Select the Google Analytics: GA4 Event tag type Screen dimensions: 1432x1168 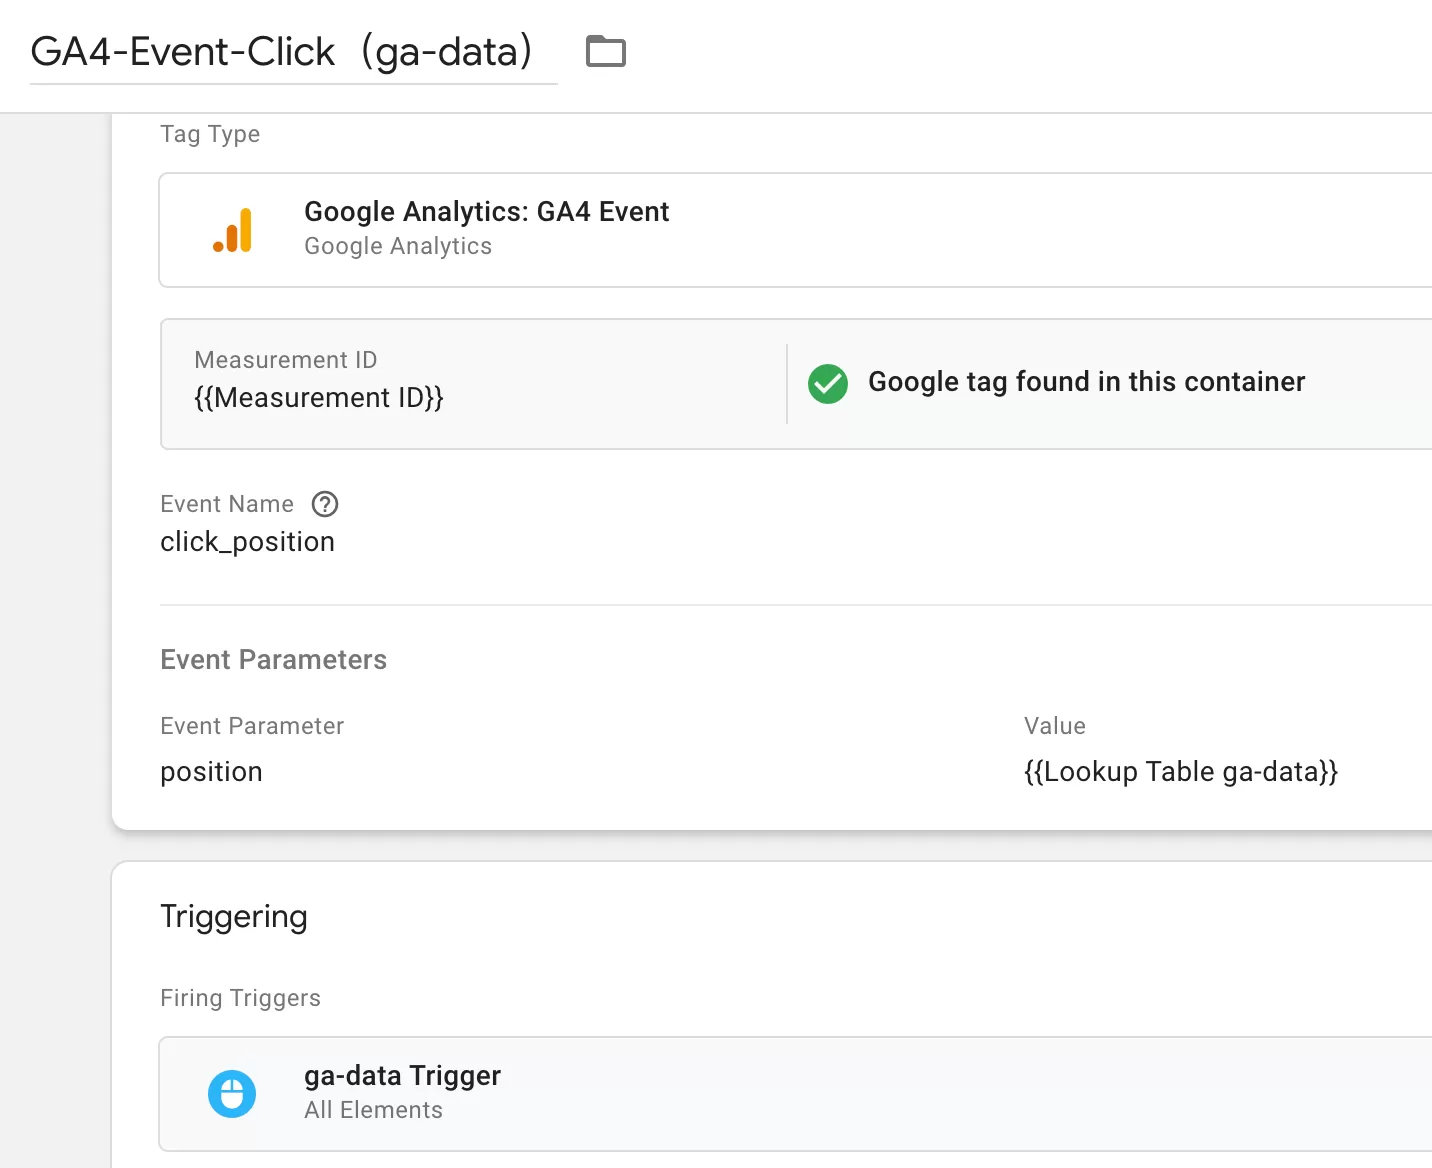pyautogui.click(x=796, y=230)
